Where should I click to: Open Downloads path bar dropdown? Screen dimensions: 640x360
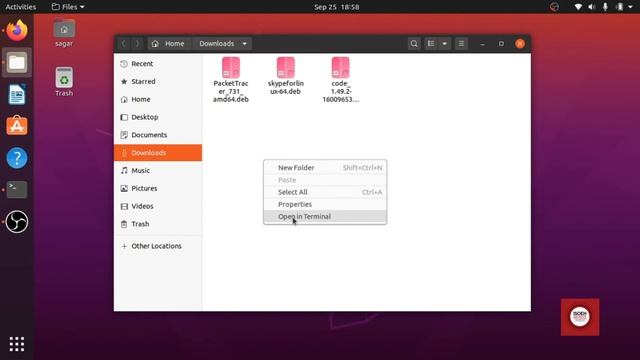pyautogui.click(x=244, y=44)
